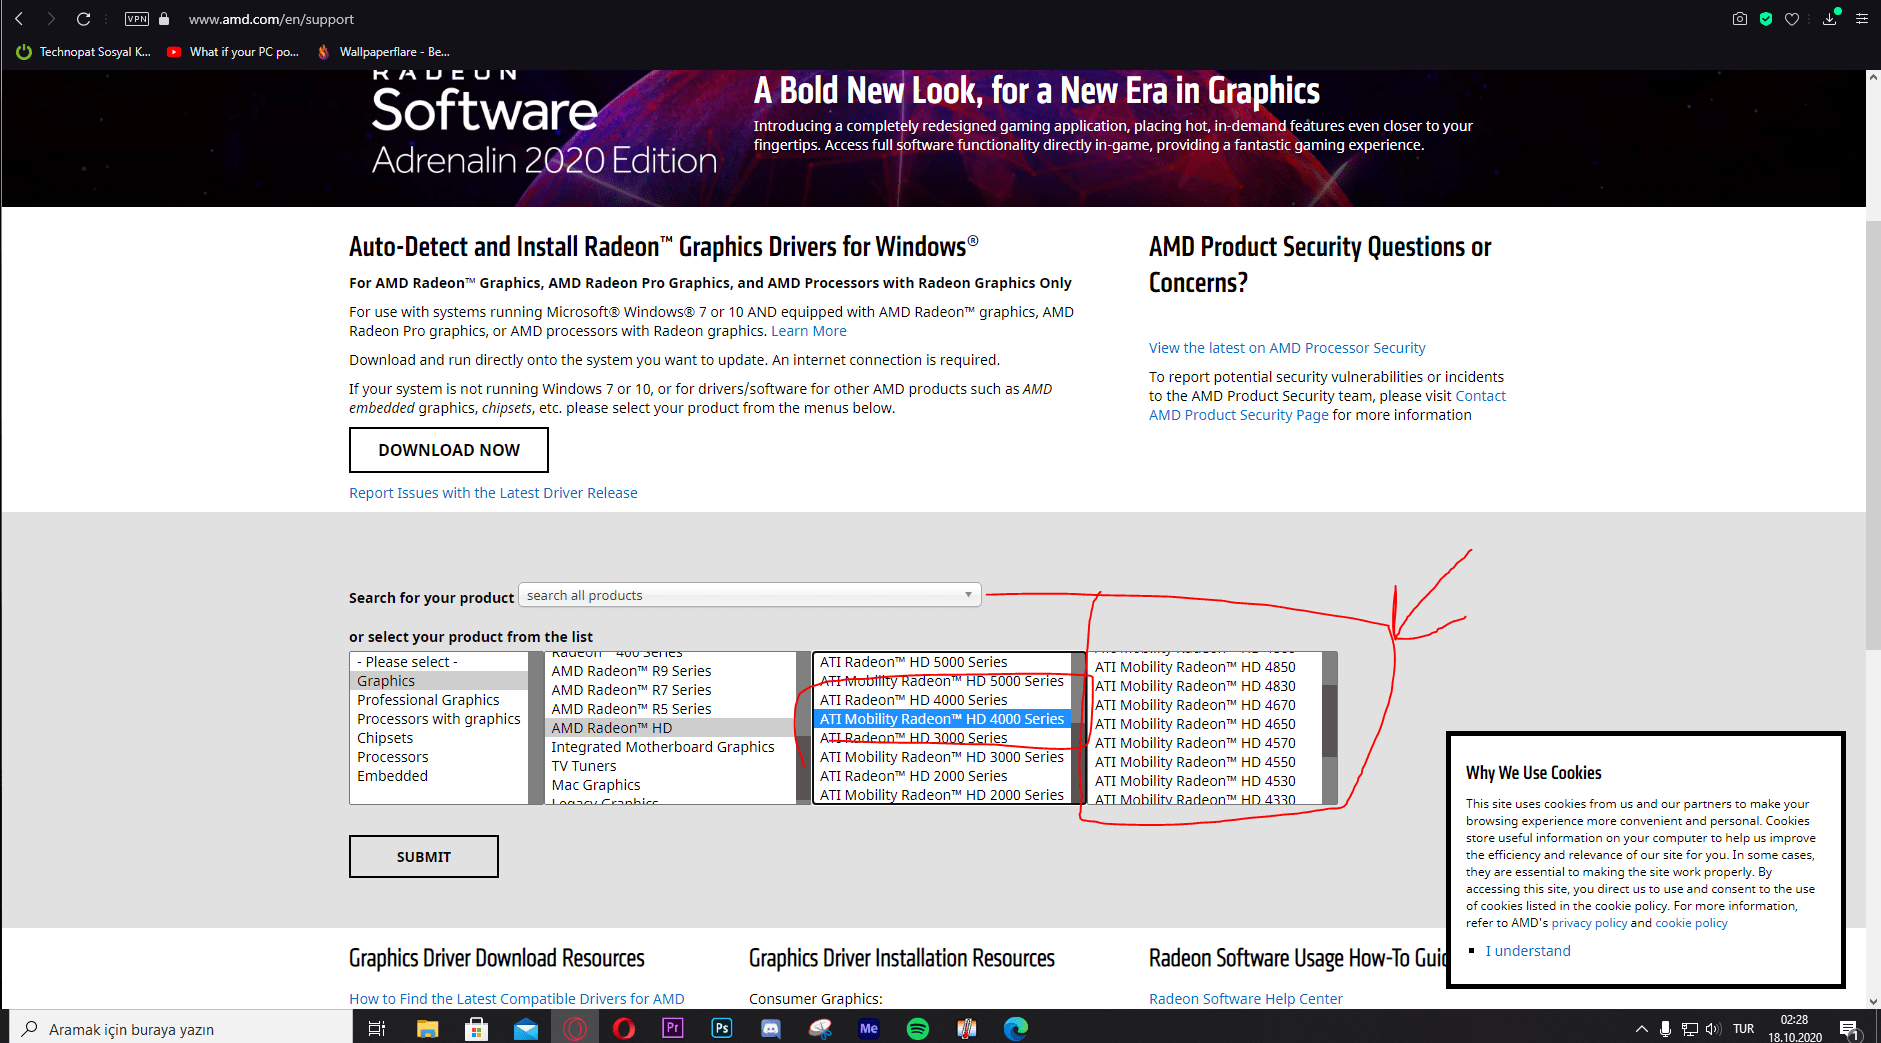Open Spotify from taskbar

[917, 1028]
